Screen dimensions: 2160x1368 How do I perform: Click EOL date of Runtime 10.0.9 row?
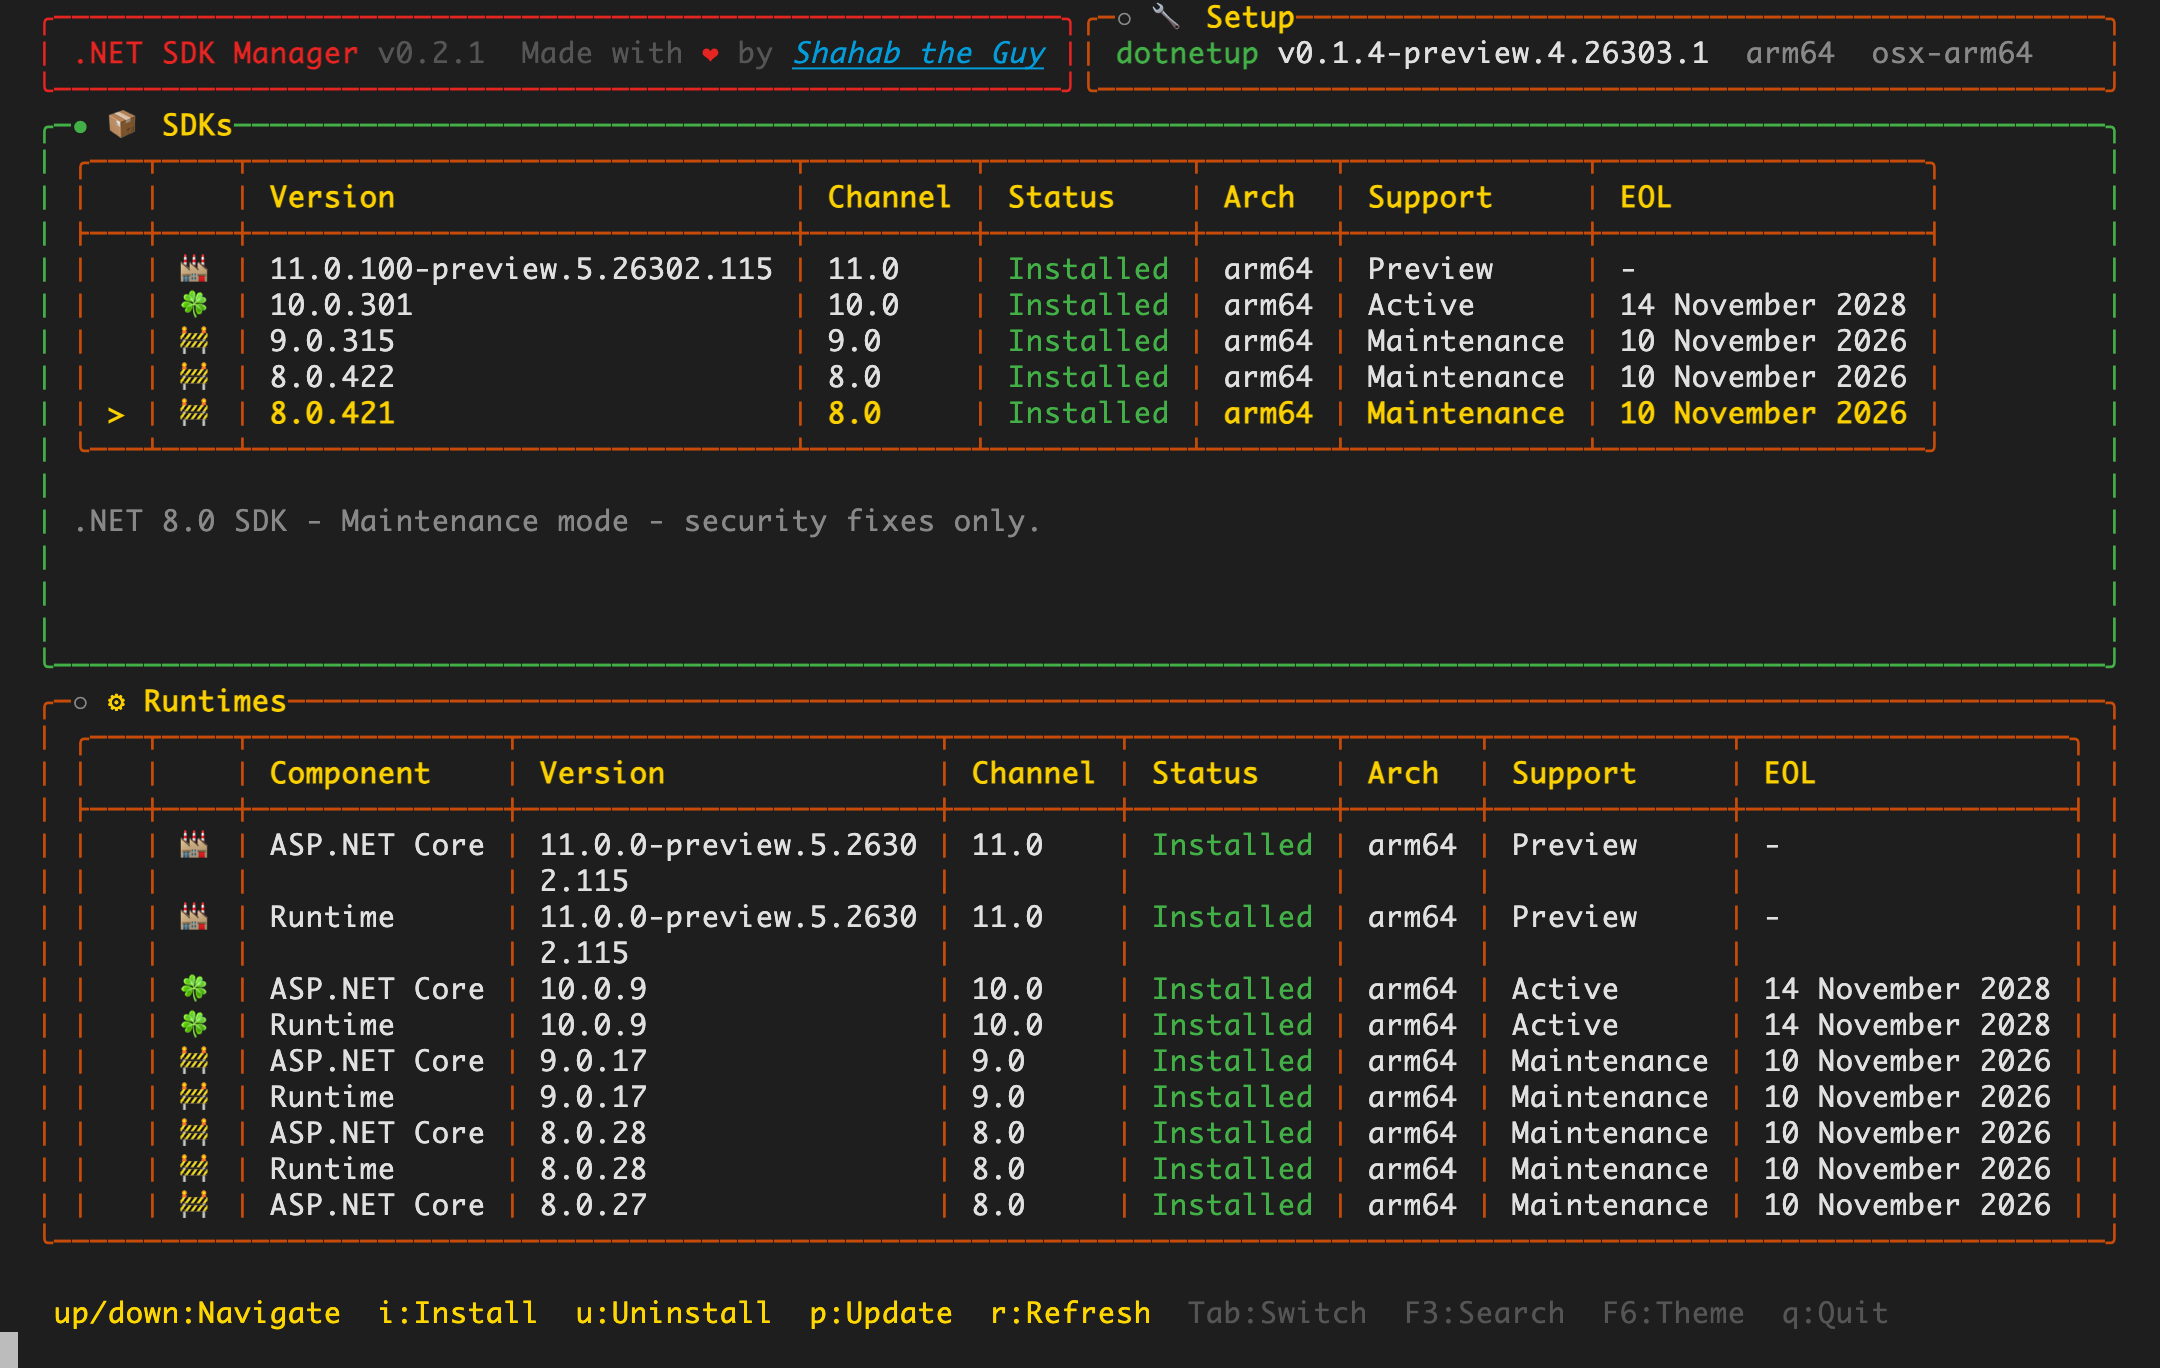click(x=1907, y=1025)
